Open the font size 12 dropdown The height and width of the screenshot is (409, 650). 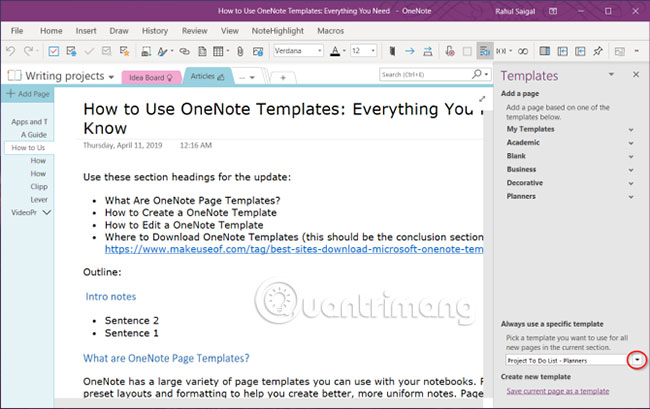(x=373, y=51)
